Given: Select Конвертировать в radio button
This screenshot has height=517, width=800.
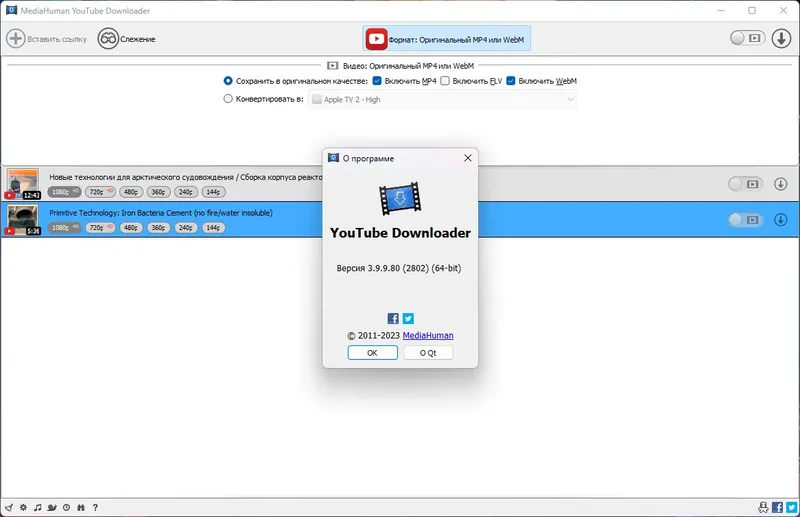Looking at the screenshot, I should 228,99.
